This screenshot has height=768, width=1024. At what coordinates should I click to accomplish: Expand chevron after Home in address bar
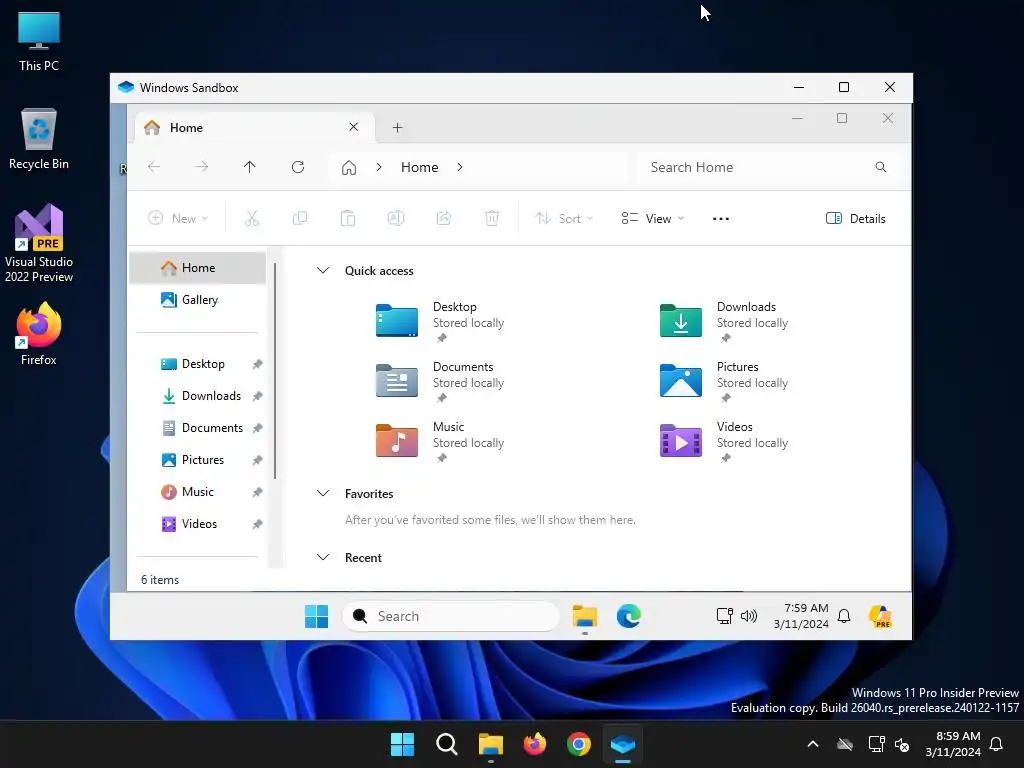point(460,167)
